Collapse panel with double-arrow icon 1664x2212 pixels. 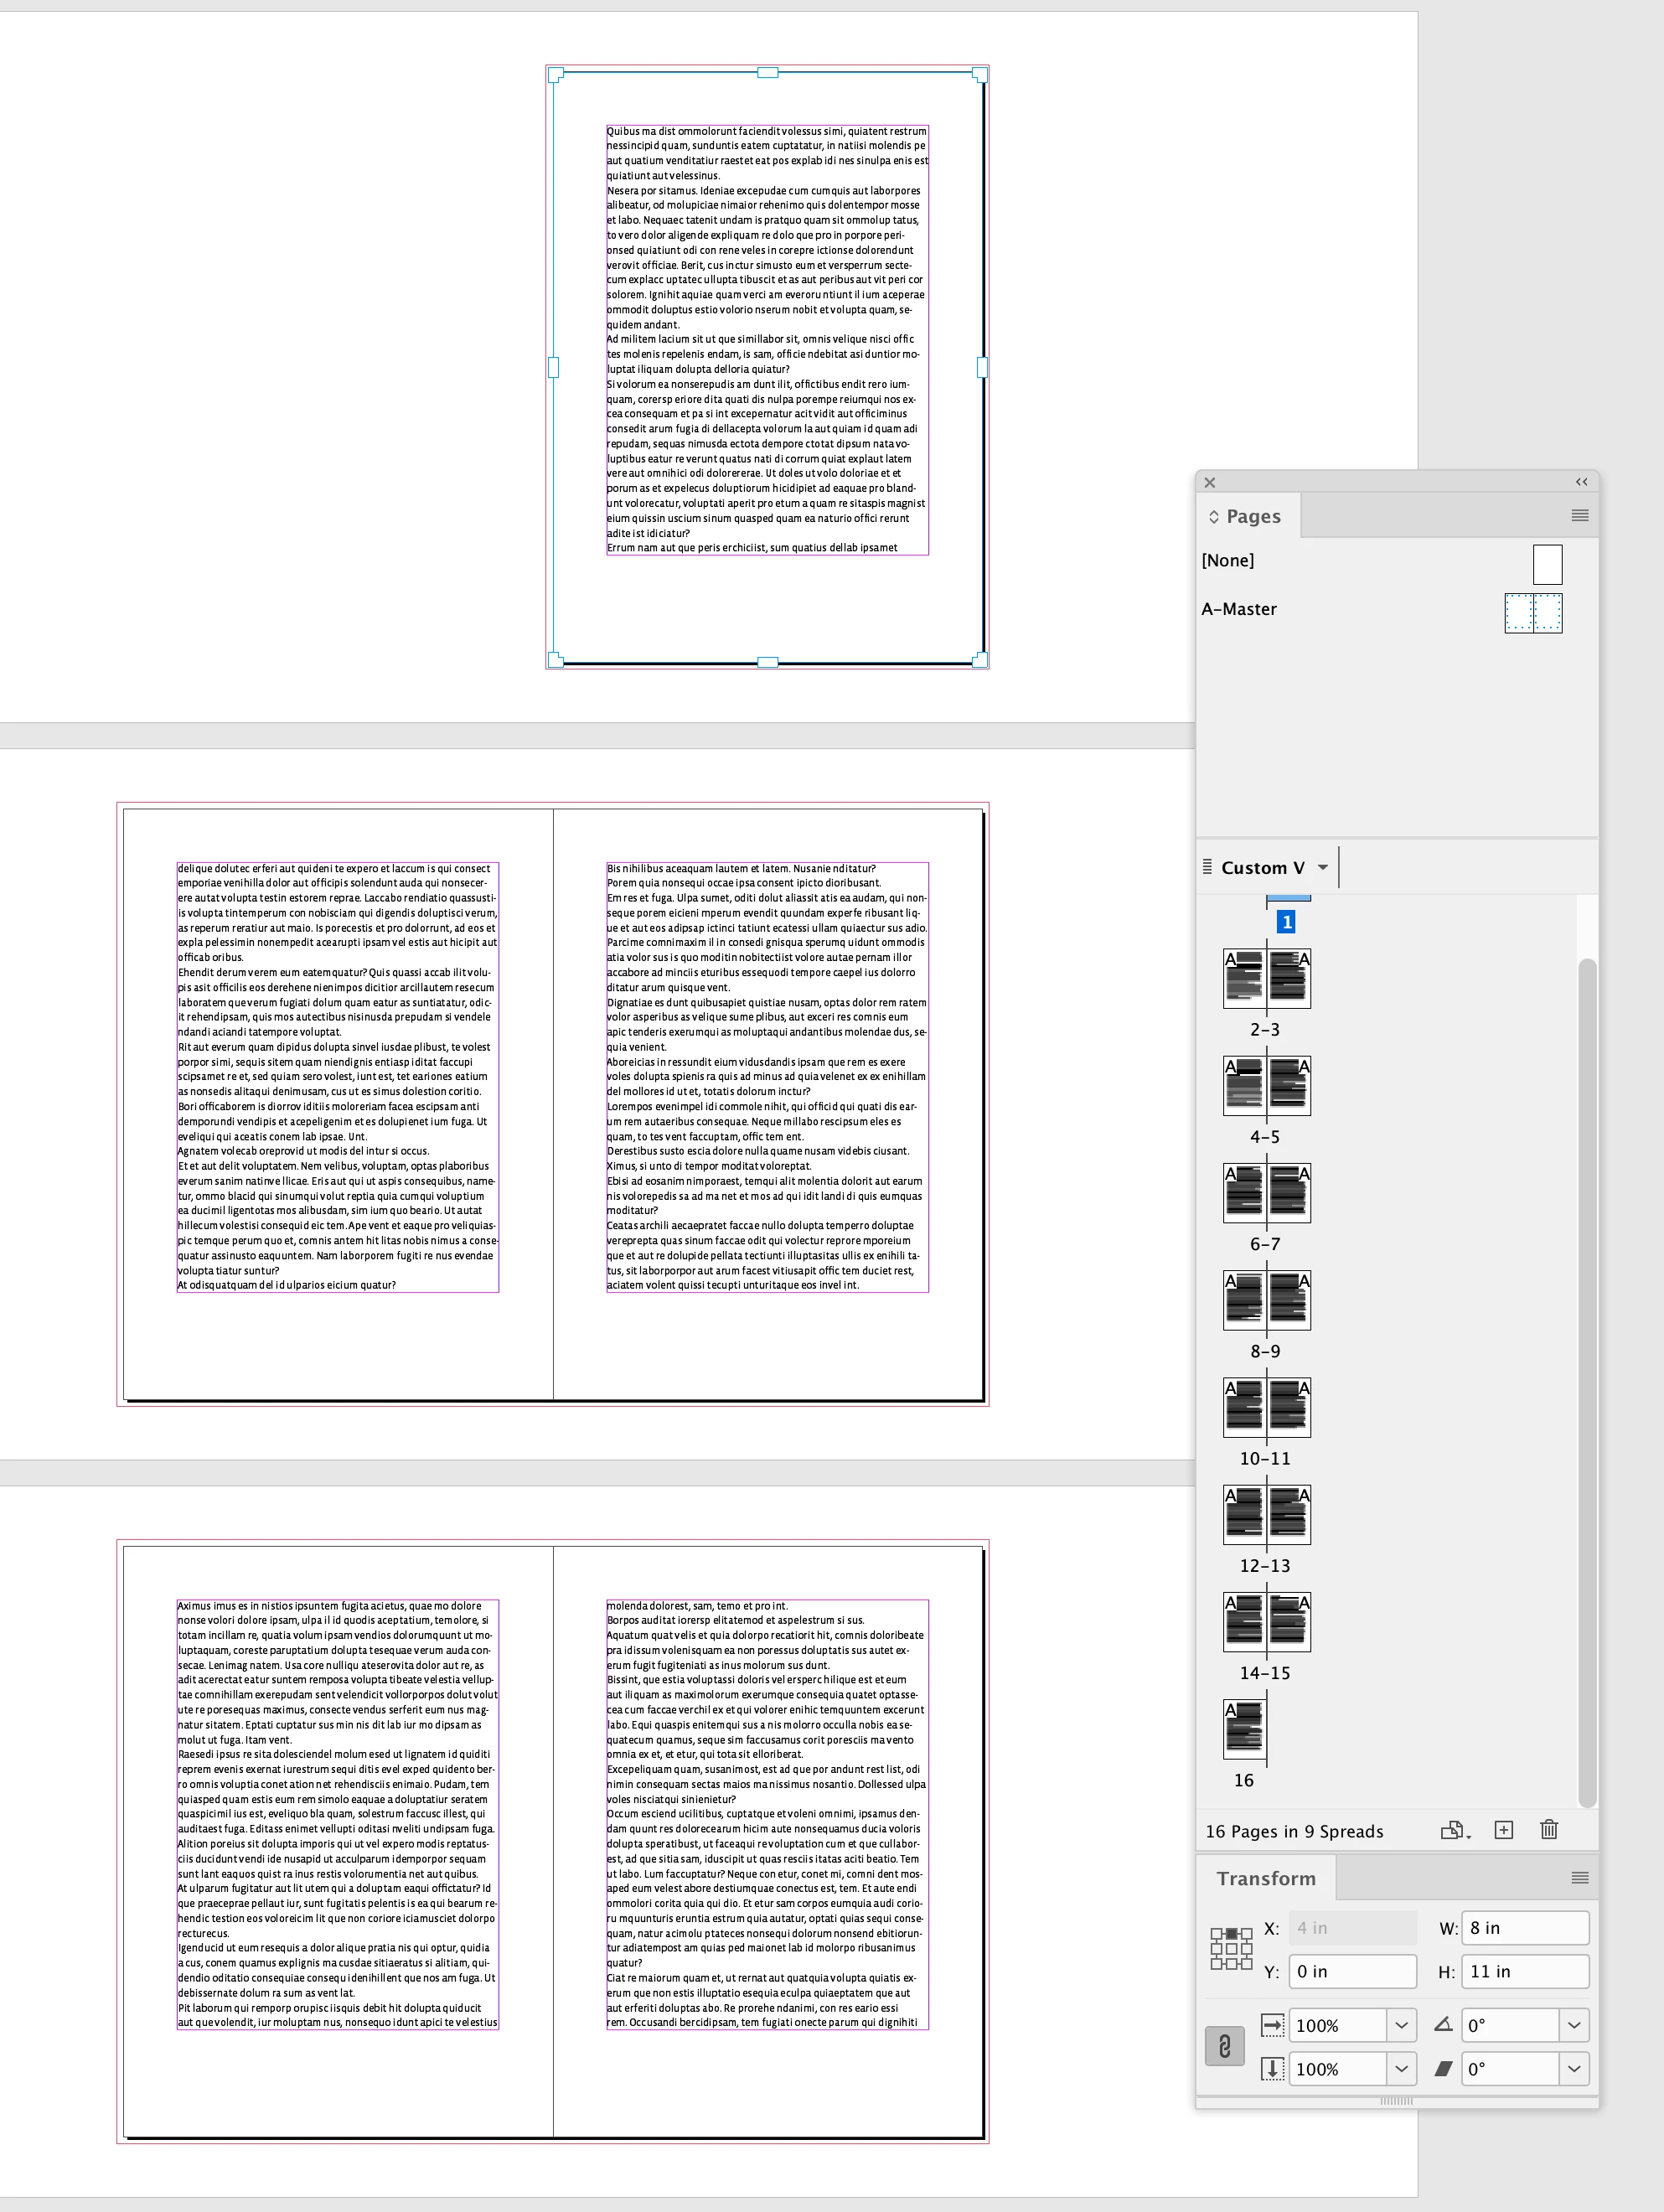point(1581,482)
